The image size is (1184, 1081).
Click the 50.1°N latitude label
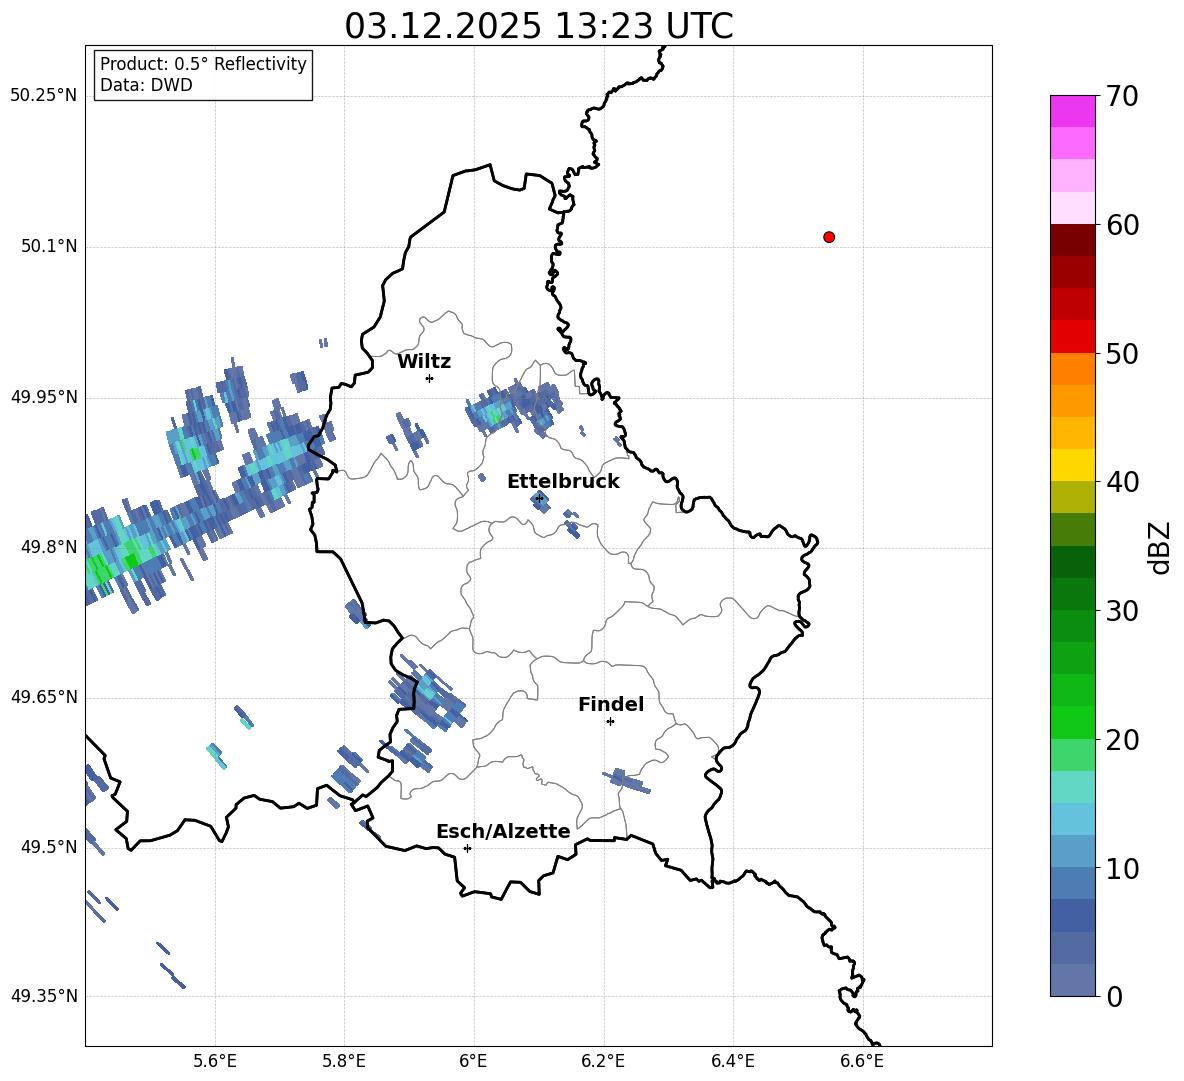49,246
